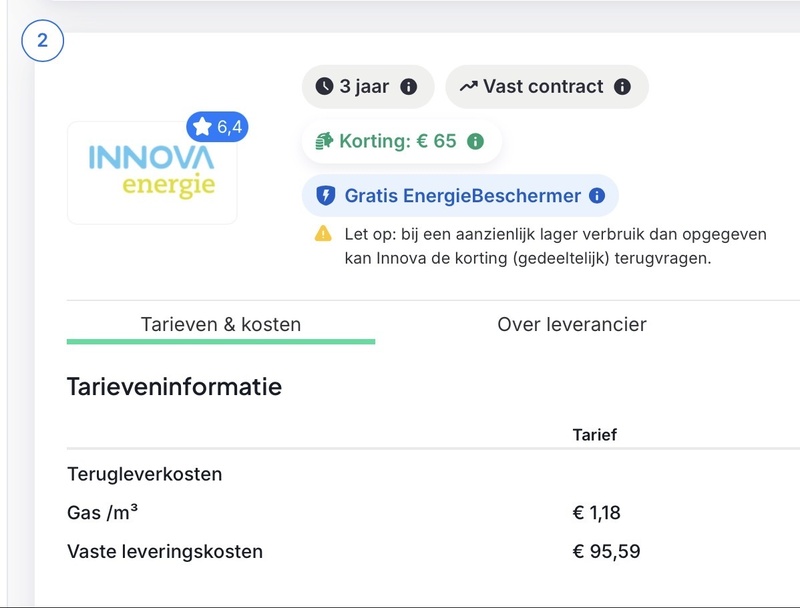
Task: Click the info icon next to 3 jaar
Action: coord(408,87)
